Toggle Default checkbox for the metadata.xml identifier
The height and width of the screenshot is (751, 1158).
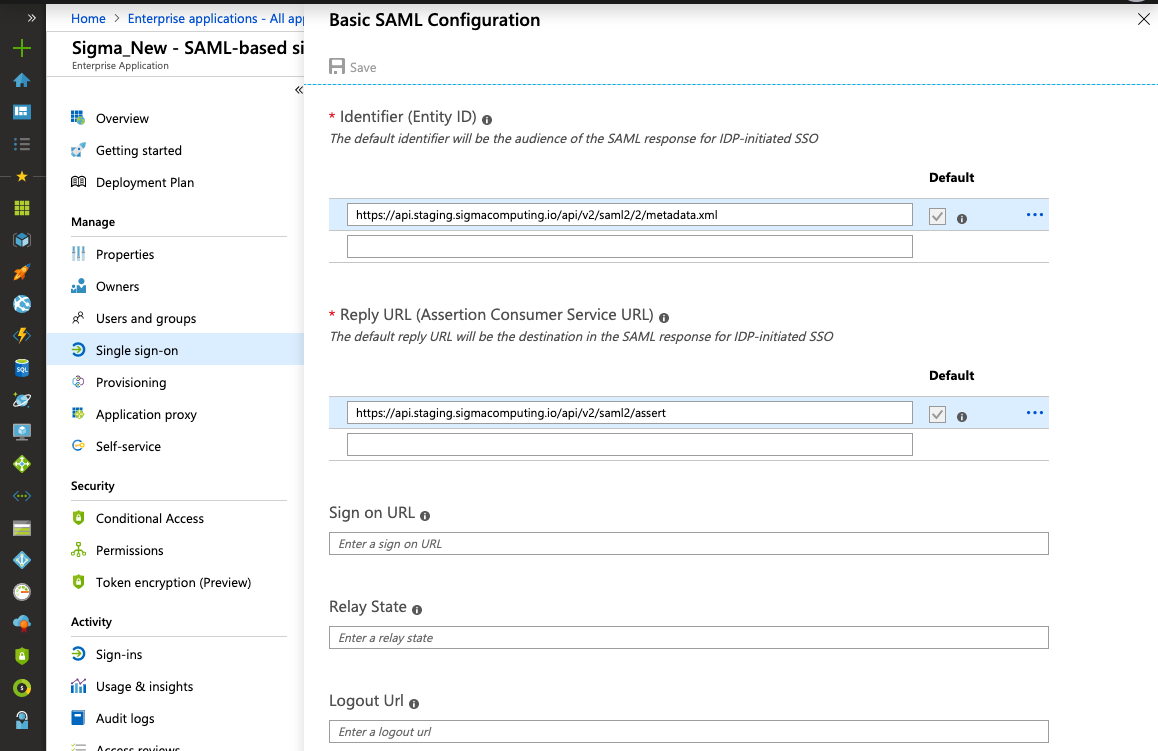[937, 216]
